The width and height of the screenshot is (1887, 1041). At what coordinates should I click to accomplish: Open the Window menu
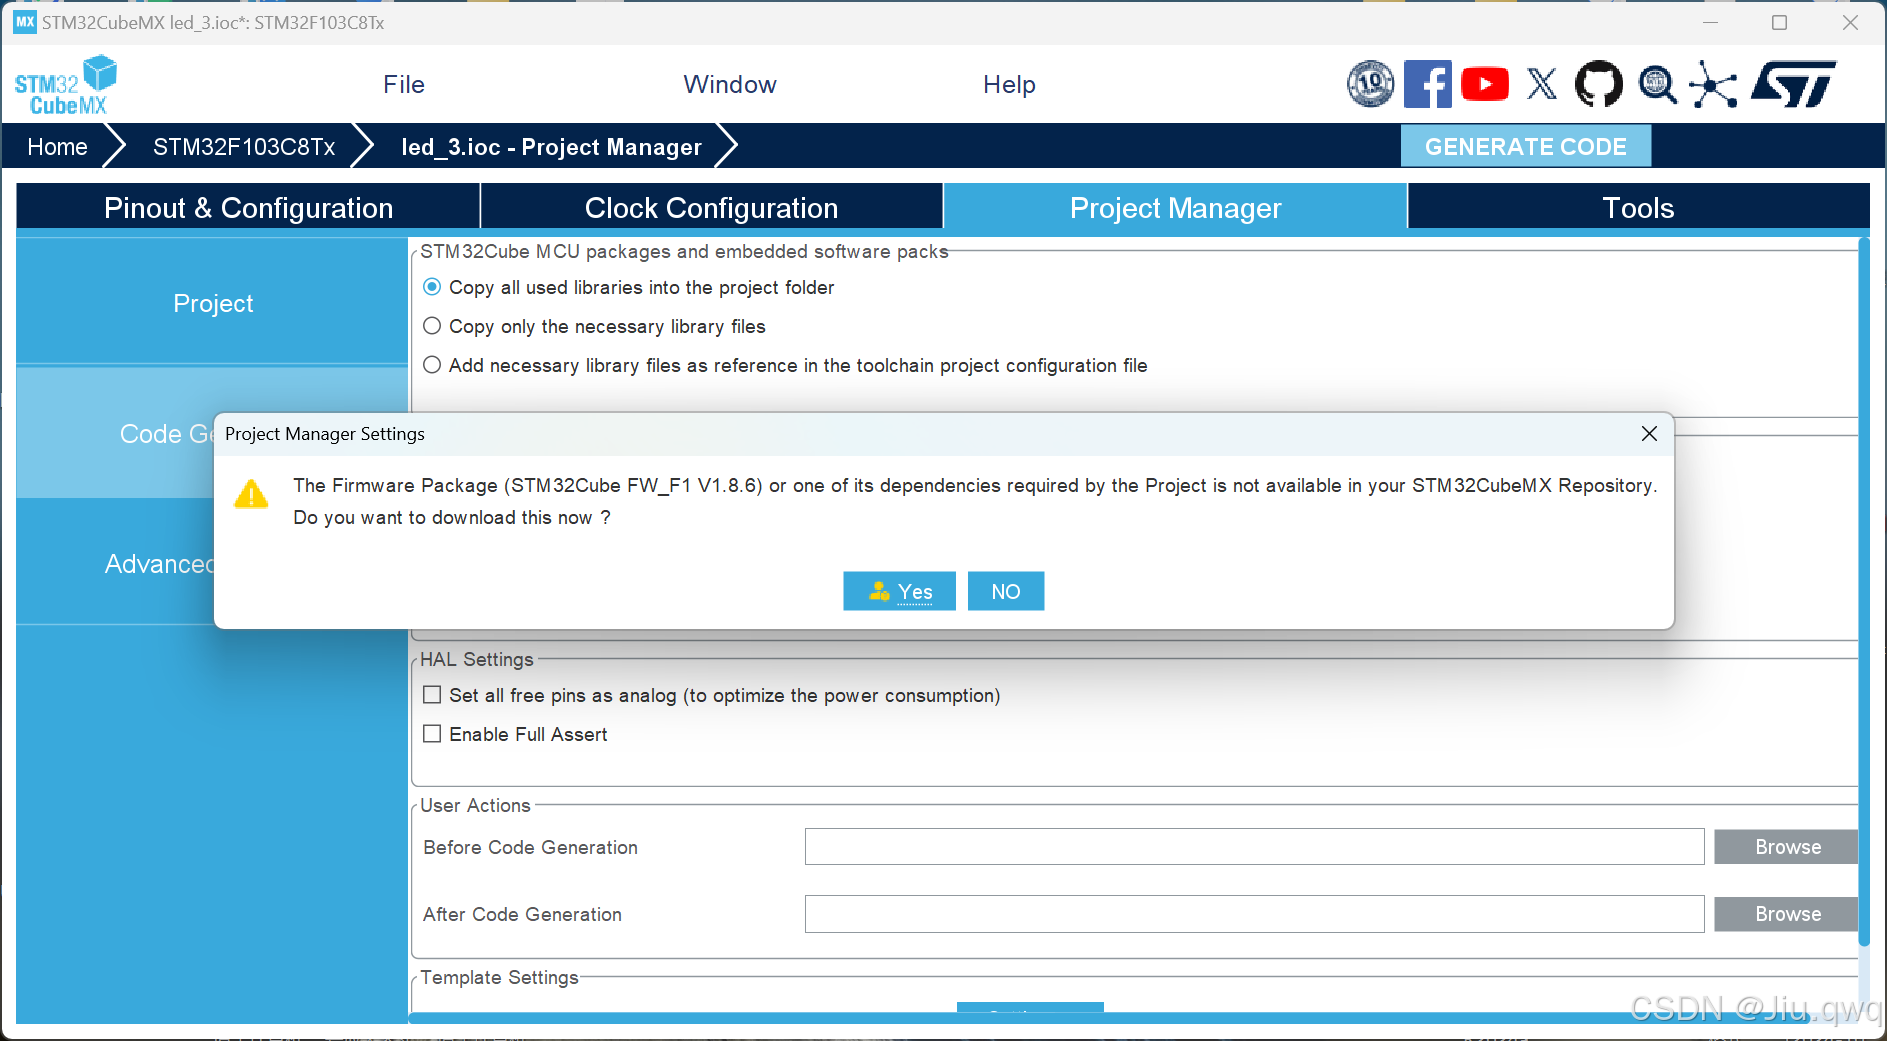(730, 84)
